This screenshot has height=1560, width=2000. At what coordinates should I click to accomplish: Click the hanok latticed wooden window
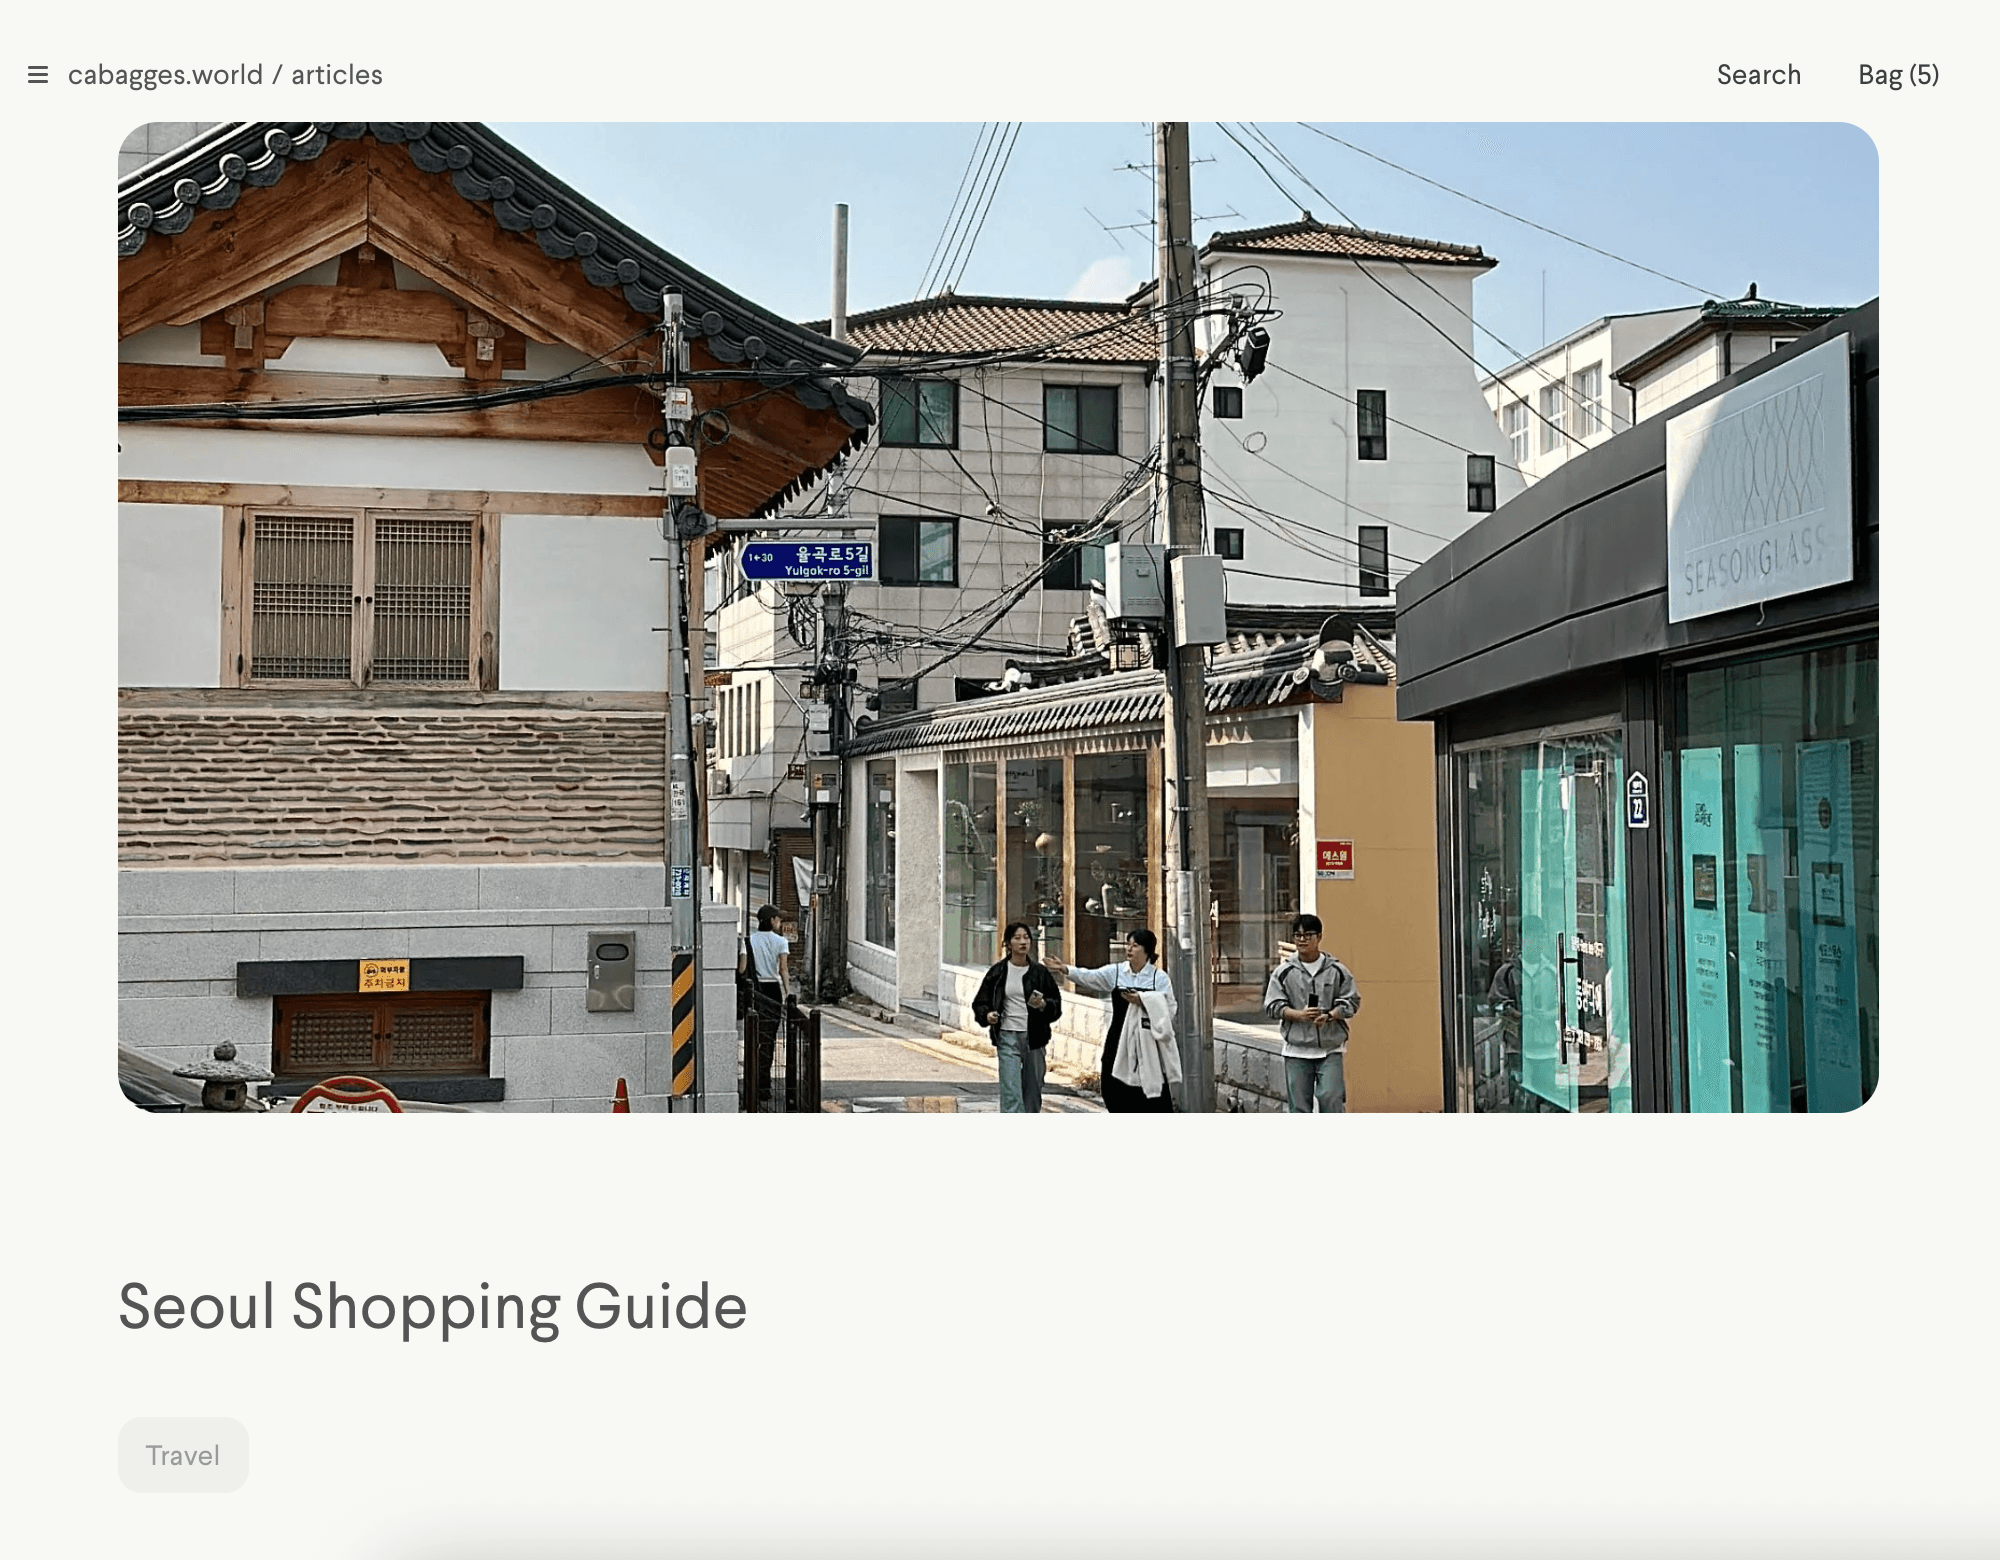361,598
